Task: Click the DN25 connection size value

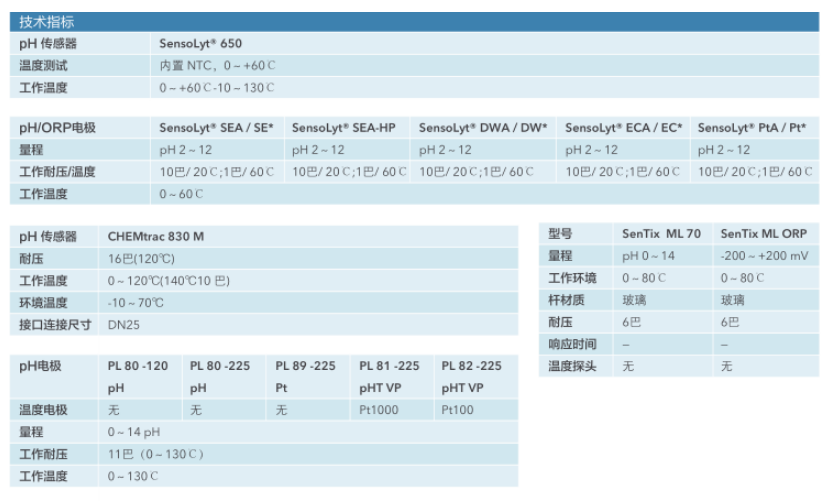Action: [x=124, y=324]
